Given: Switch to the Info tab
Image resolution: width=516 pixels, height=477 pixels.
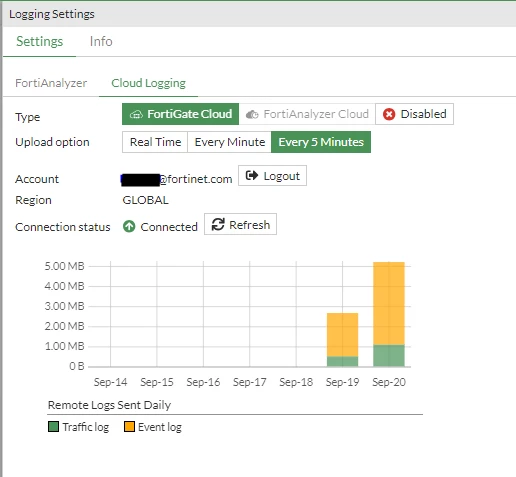Looking at the screenshot, I should [x=101, y=42].
